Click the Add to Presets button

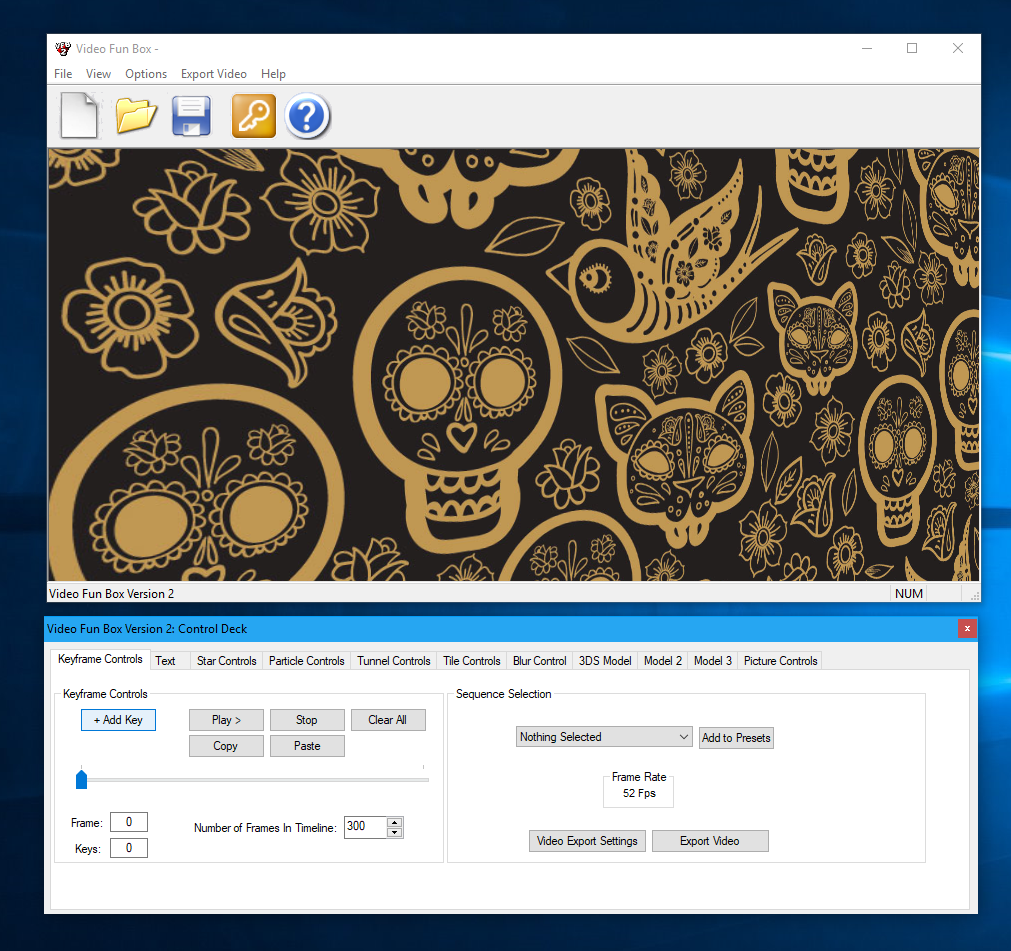tap(736, 738)
